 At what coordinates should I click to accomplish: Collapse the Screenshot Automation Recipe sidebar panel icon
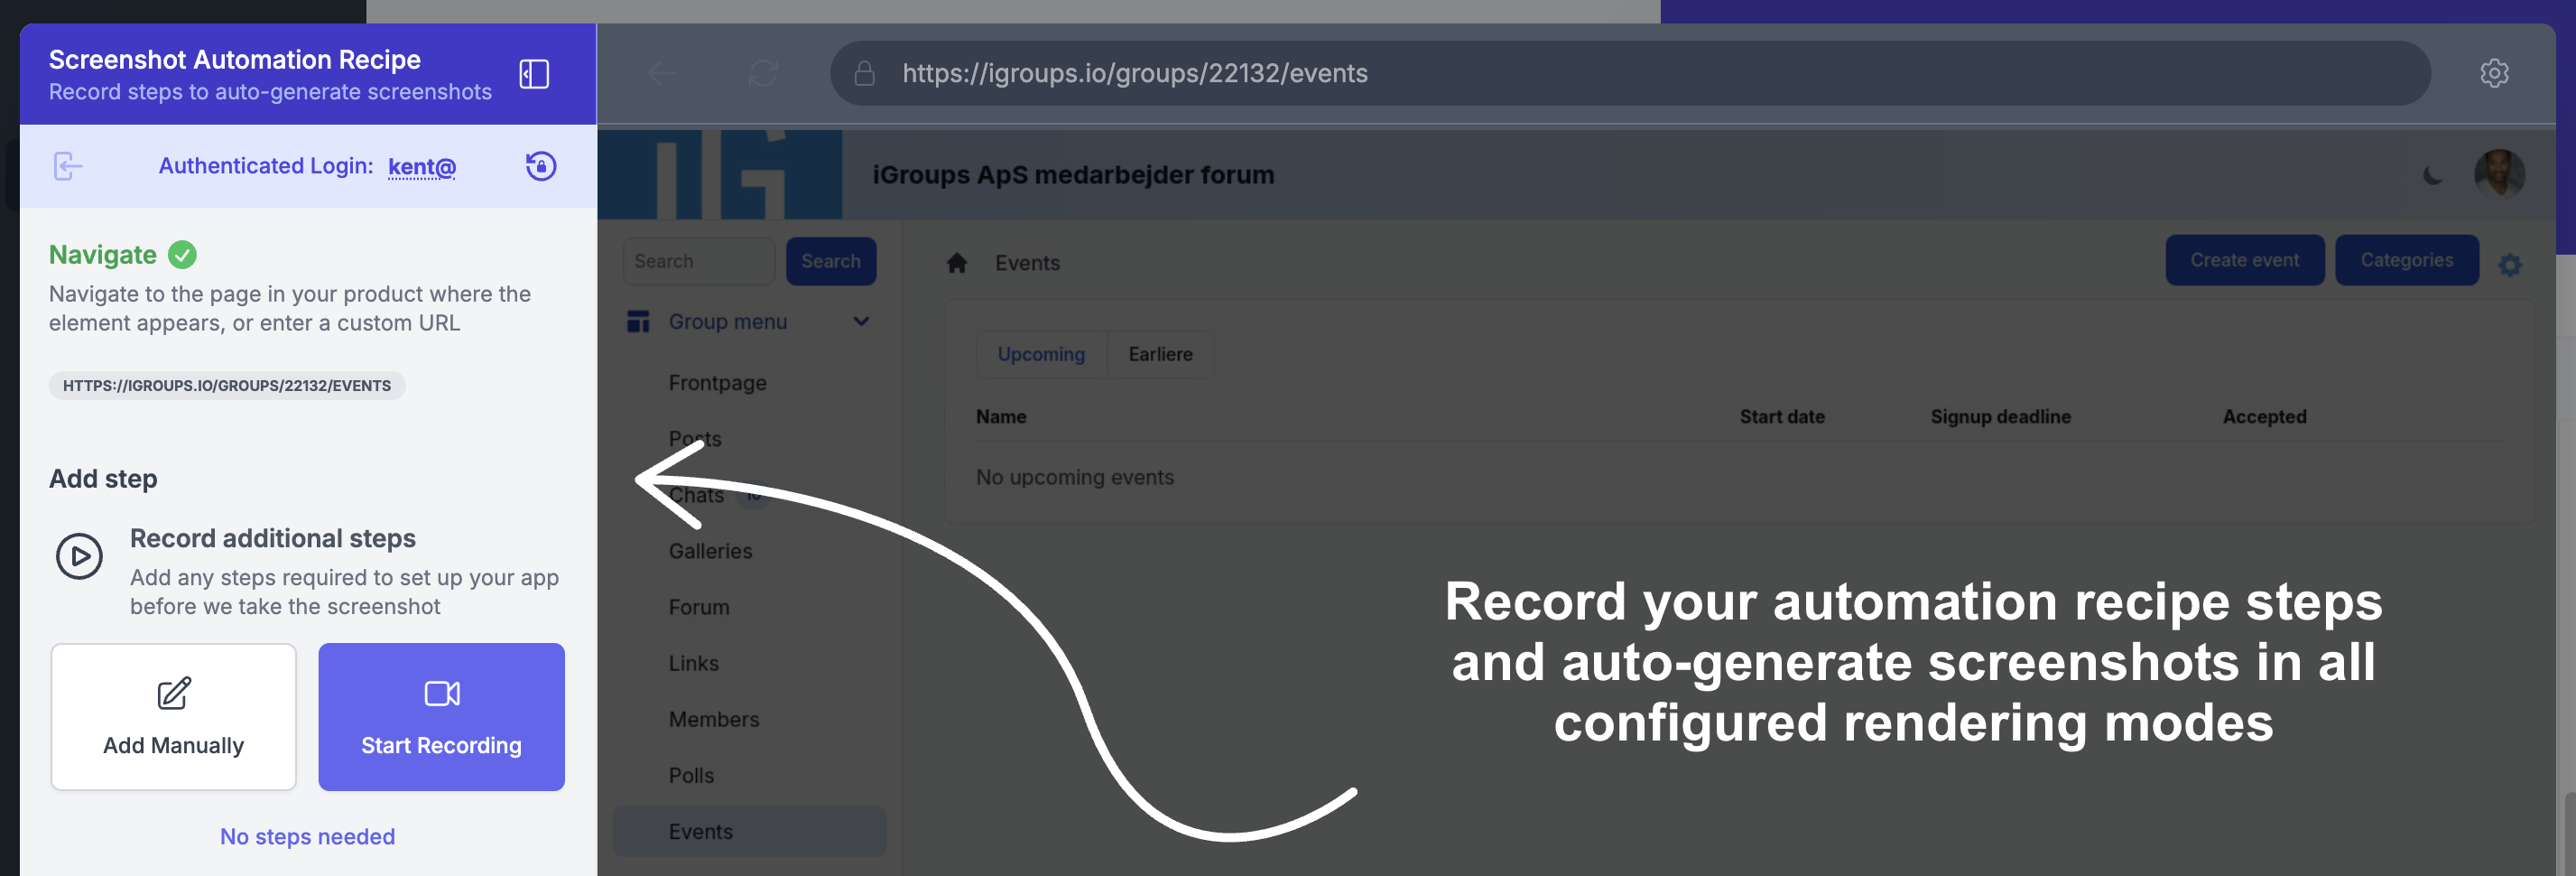point(534,74)
